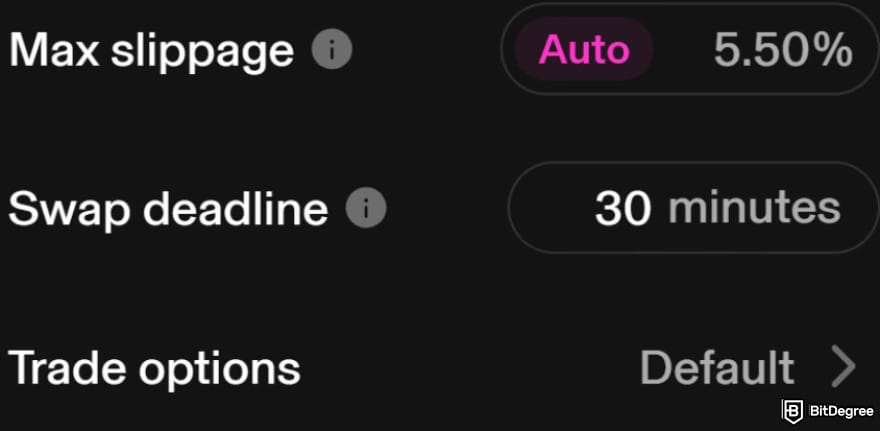Open the Default trade options selection
This screenshot has height=431, width=880.
click(x=717, y=367)
